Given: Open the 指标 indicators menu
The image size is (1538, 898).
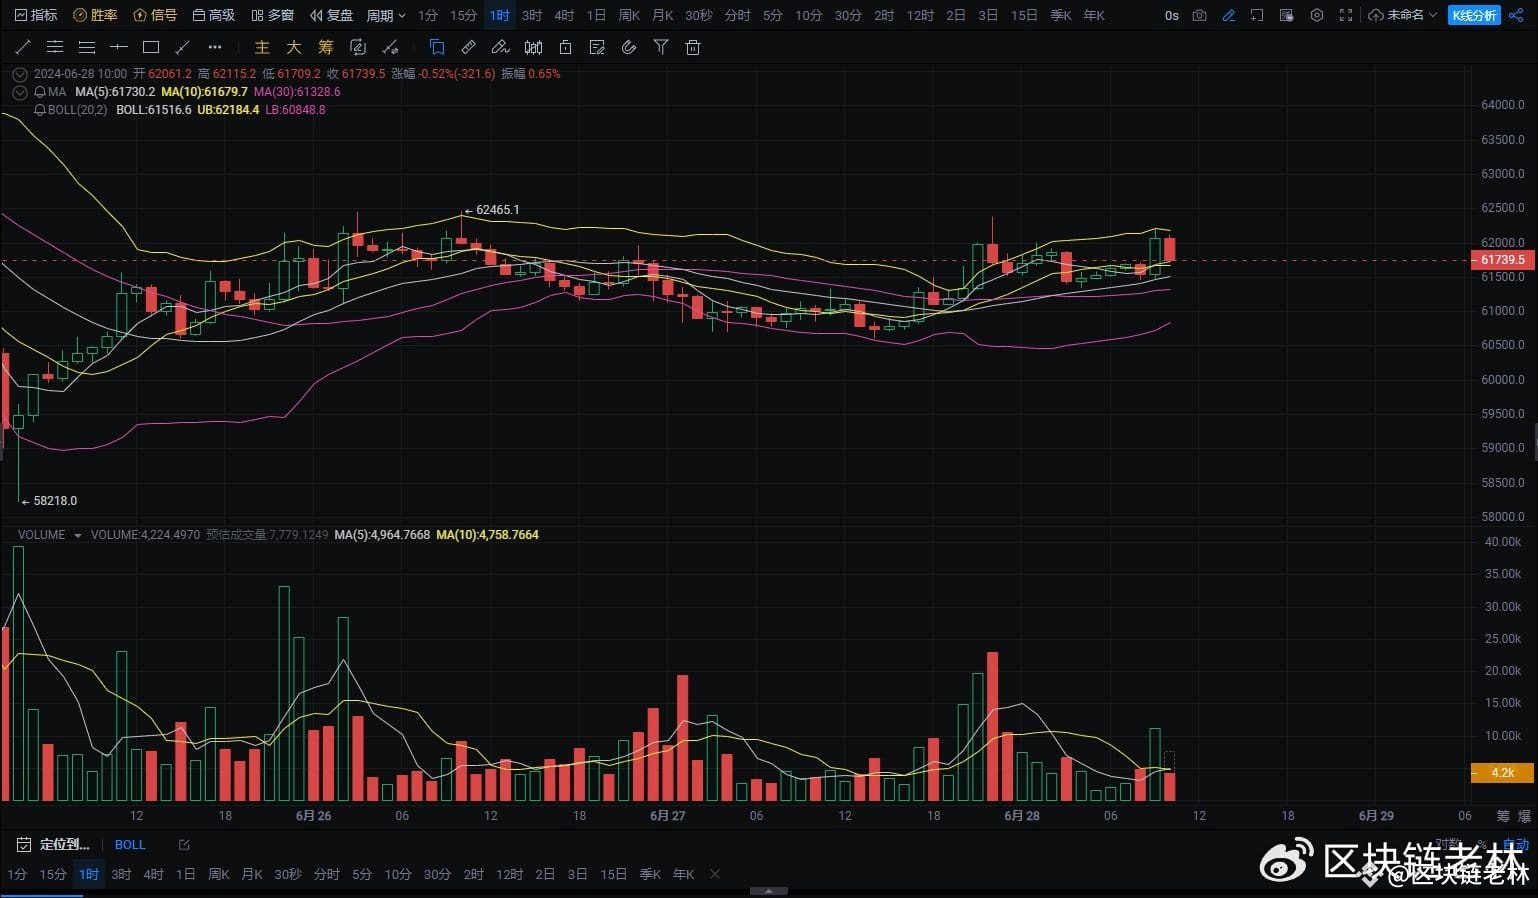Looking at the screenshot, I should (36, 15).
